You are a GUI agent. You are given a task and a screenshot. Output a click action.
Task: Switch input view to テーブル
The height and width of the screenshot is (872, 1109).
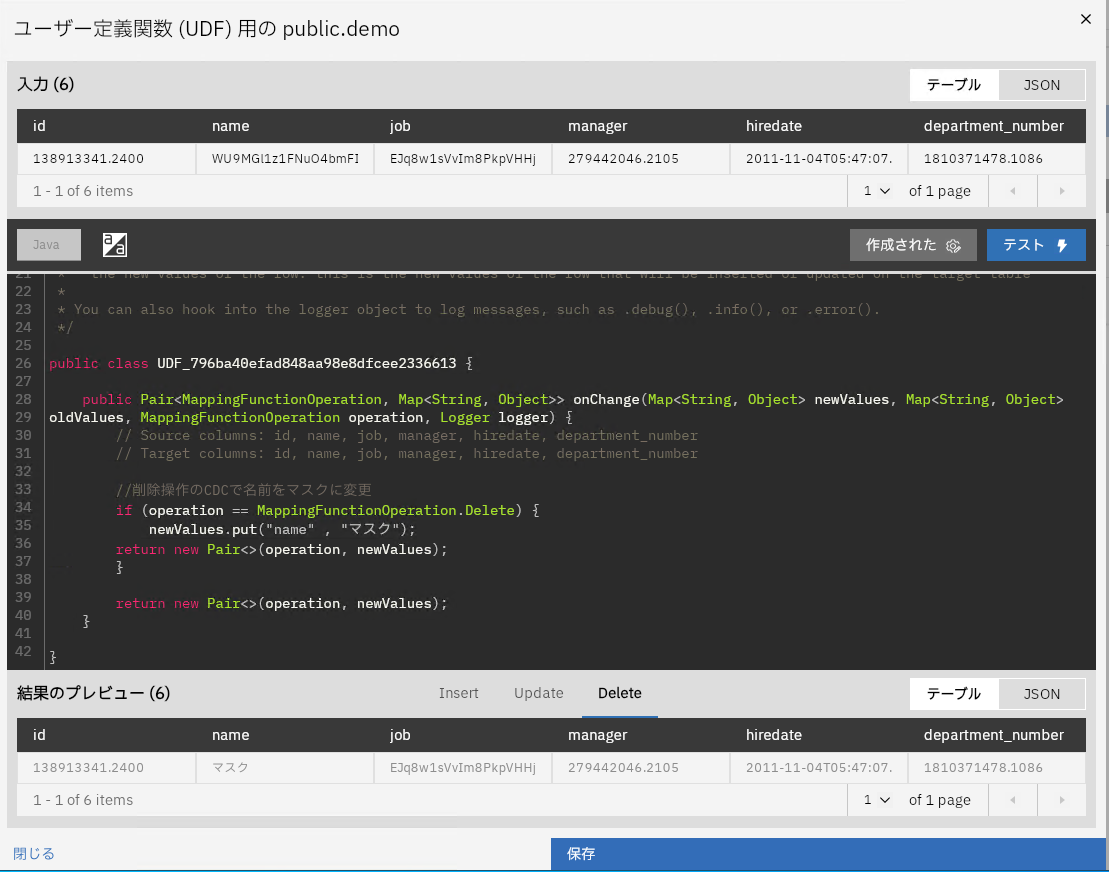953,85
